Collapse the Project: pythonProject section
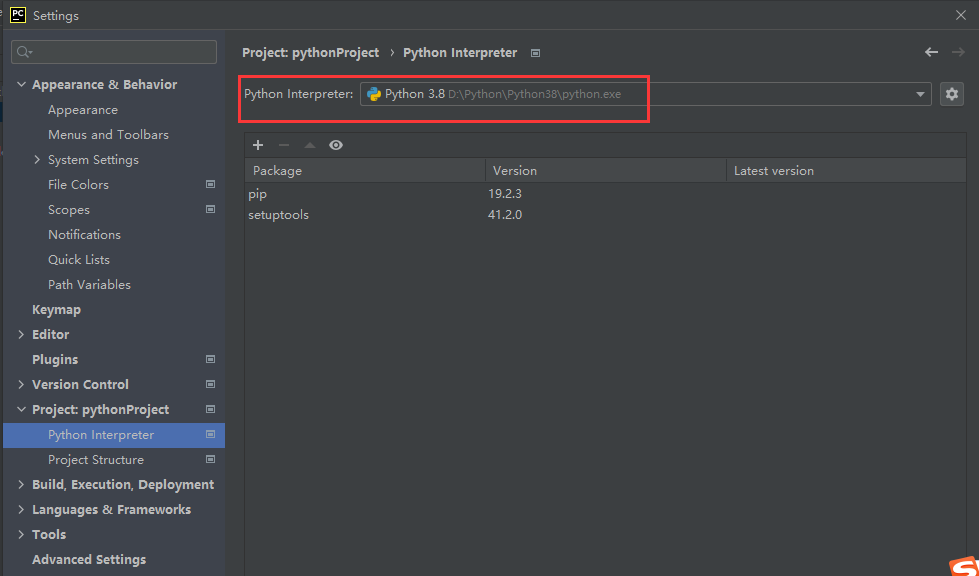This screenshot has width=979, height=576. click(21, 409)
